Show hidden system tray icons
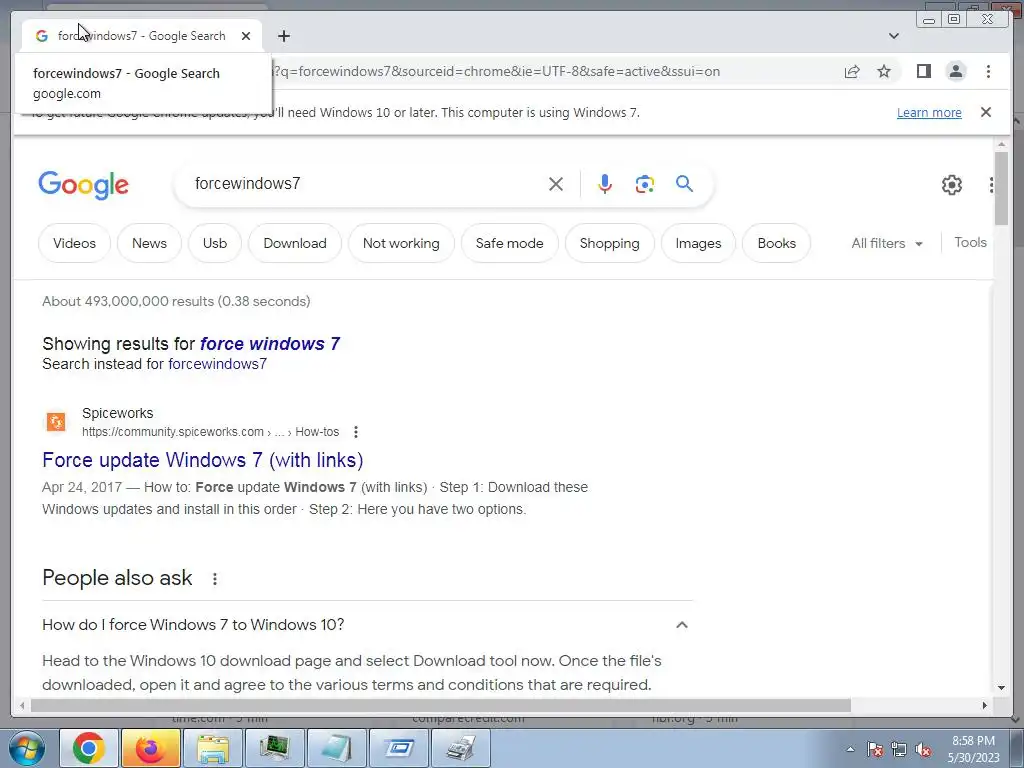The image size is (1024, 768). coord(850,749)
